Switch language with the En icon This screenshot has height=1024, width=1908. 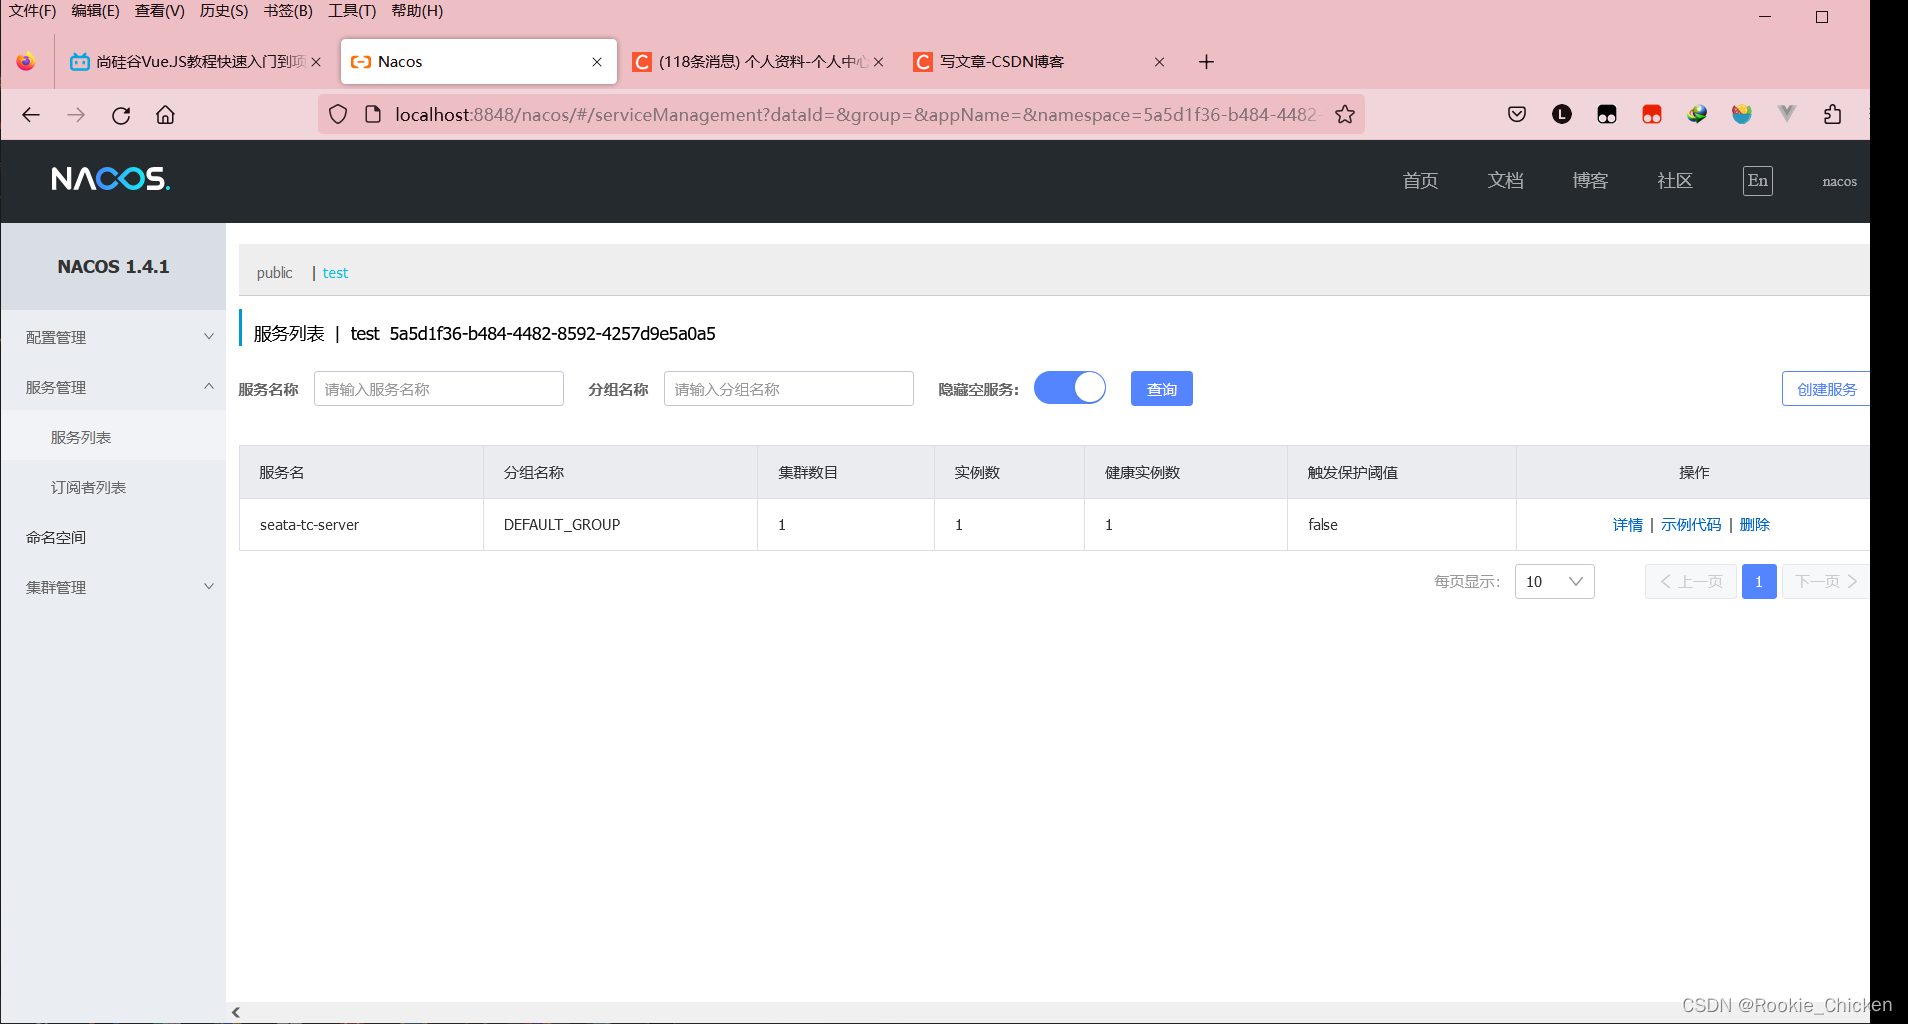1758,181
